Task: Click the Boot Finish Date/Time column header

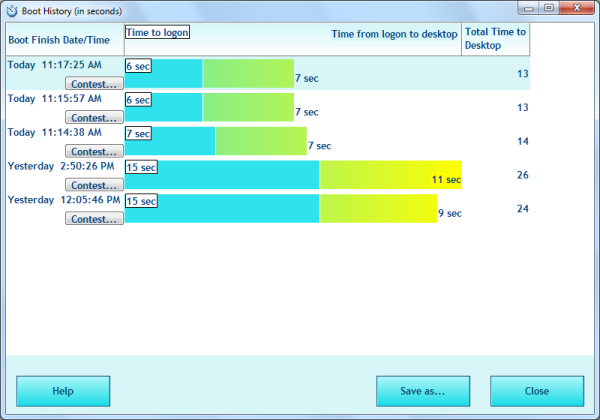Action: coord(60,40)
